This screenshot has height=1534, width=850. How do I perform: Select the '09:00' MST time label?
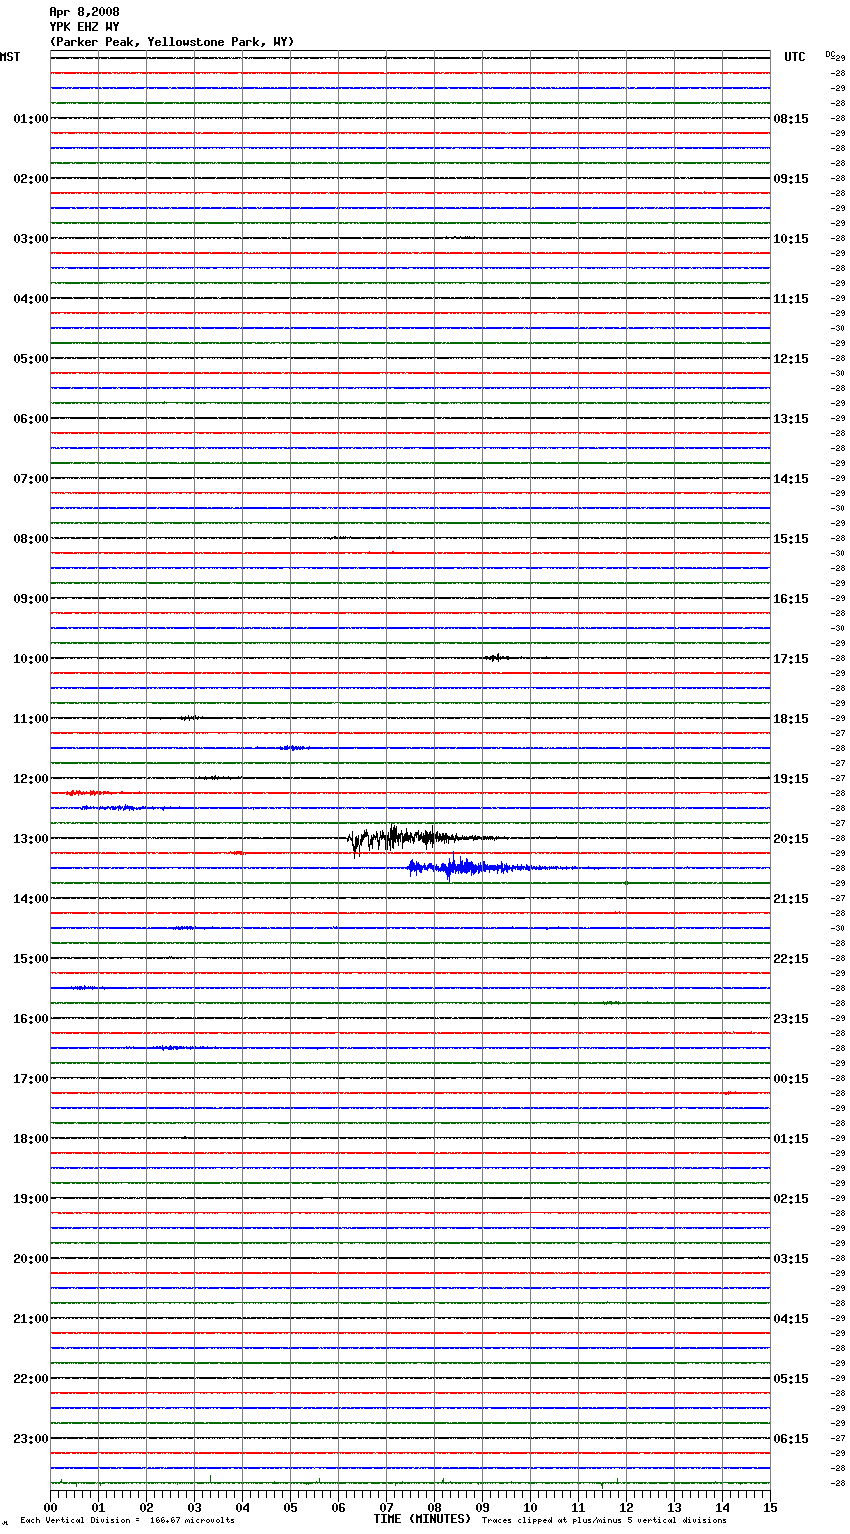pyautogui.click(x=31, y=599)
